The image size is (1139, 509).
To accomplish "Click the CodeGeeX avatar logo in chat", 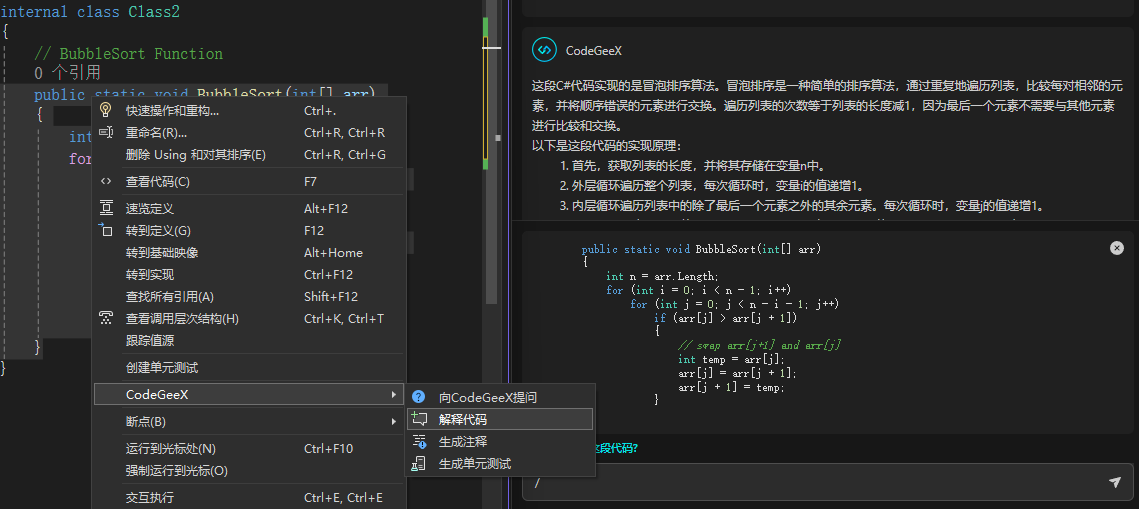I will (x=544, y=50).
